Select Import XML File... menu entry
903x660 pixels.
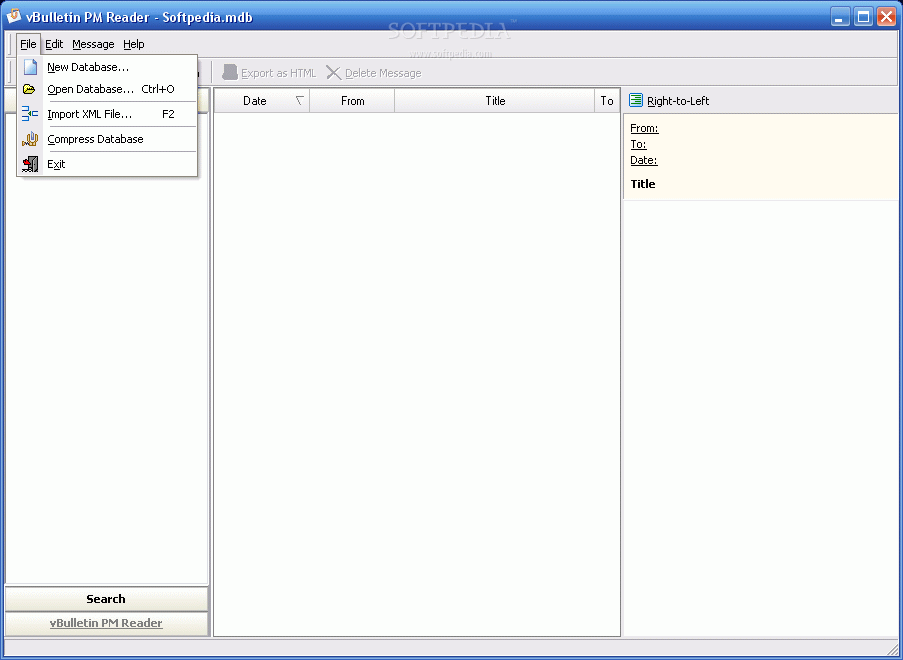click(x=108, y=114)
